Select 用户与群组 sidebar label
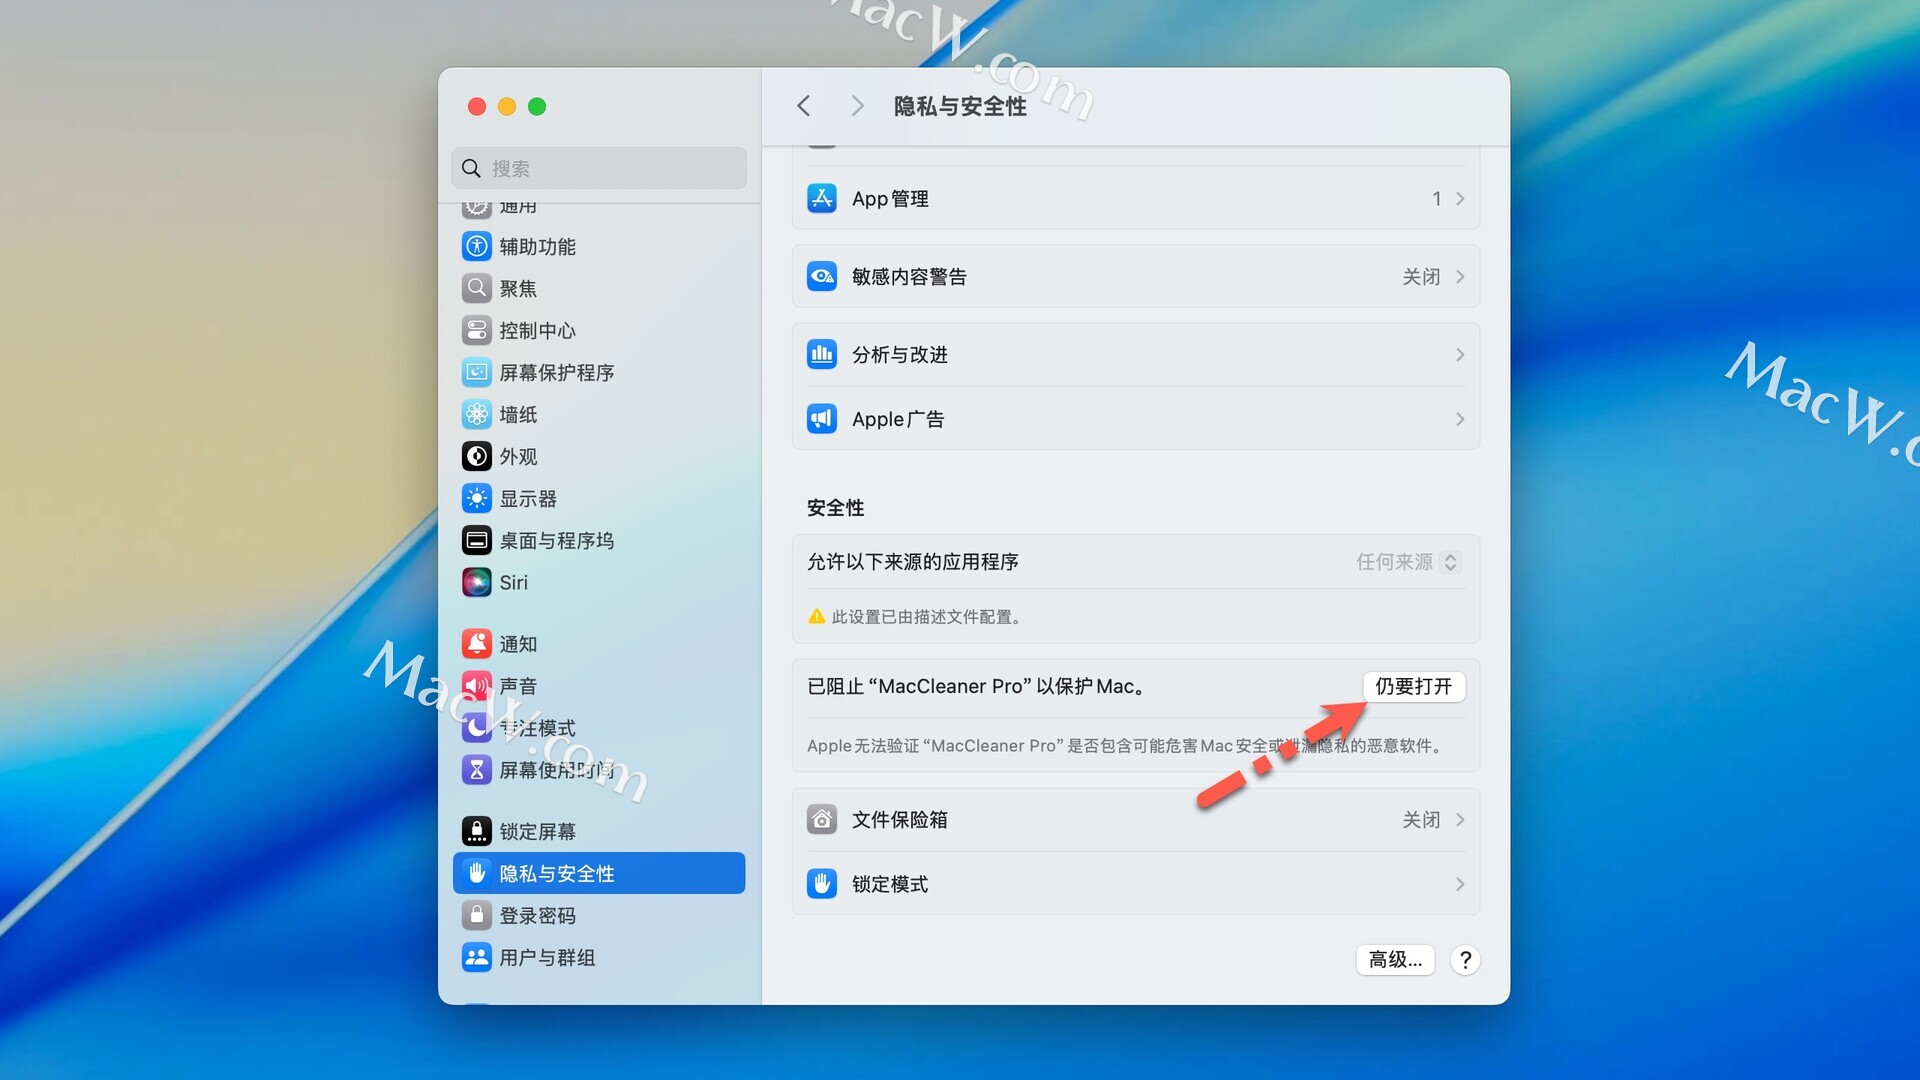 coord(547,957)
